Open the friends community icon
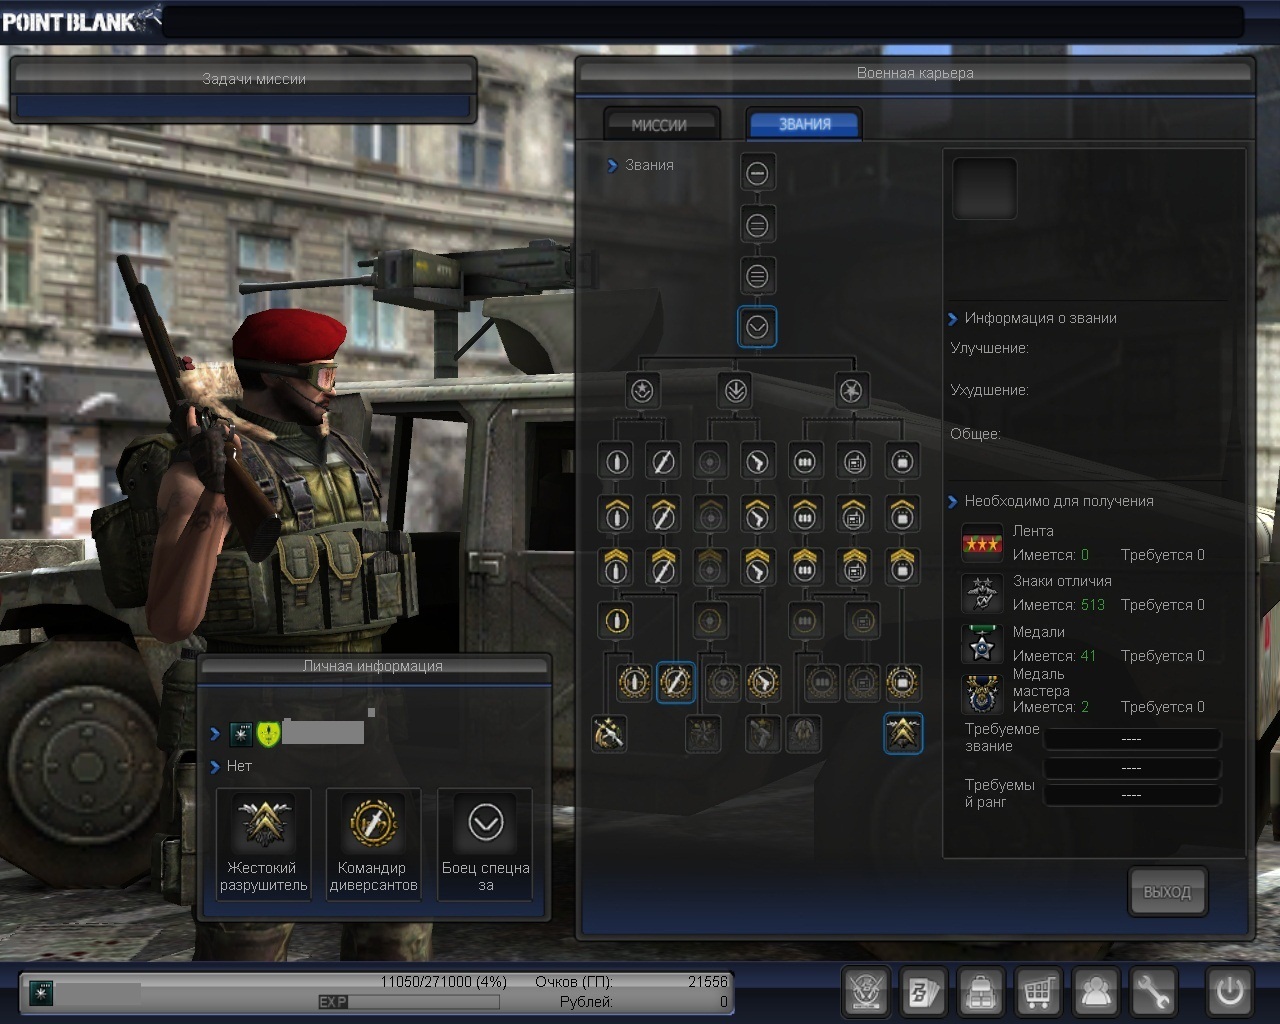The width and height of the screenshot is (1280, 1024). pos(1096,992)
